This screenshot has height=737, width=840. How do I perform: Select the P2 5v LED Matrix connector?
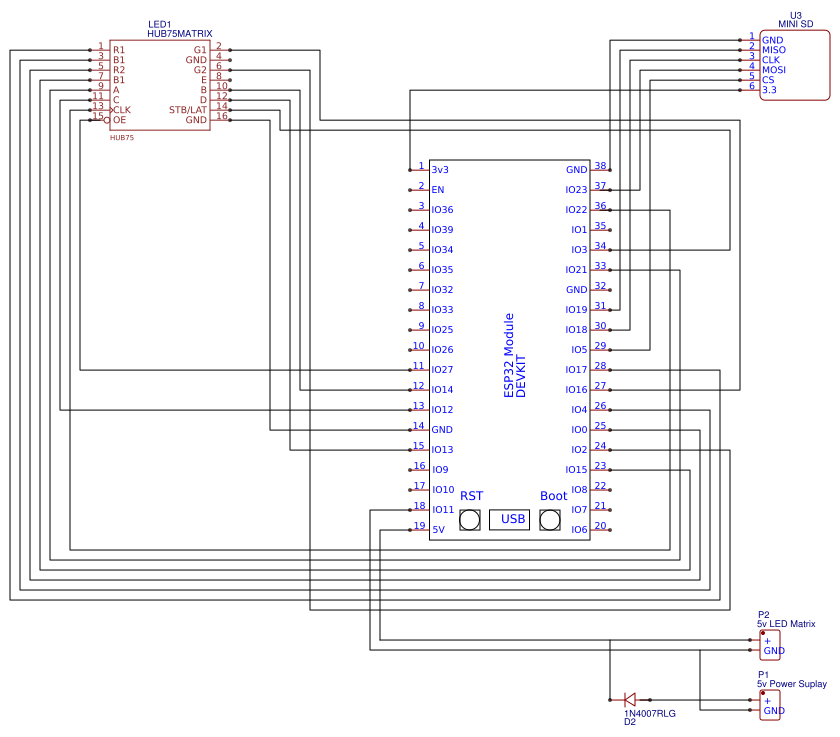(770, 645)
